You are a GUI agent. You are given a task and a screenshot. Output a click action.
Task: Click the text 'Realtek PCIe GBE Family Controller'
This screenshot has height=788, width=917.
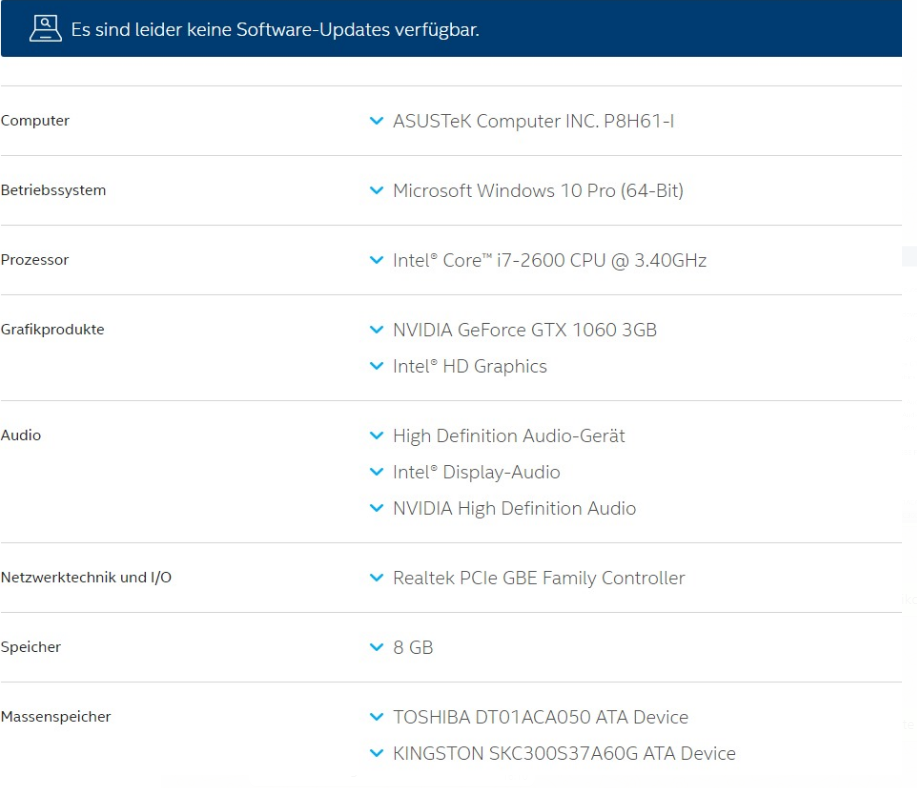[x=539, y=578]
